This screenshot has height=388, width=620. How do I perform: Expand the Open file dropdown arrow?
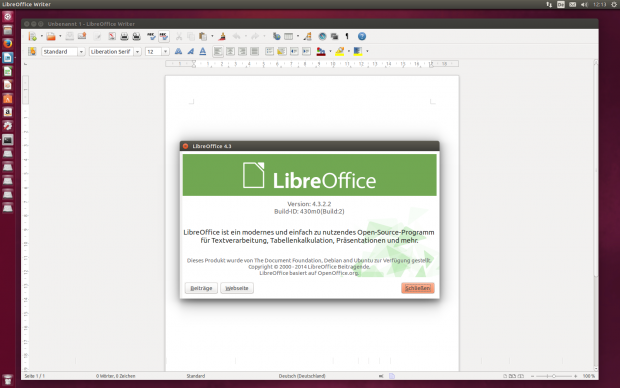tap(60, 36)
